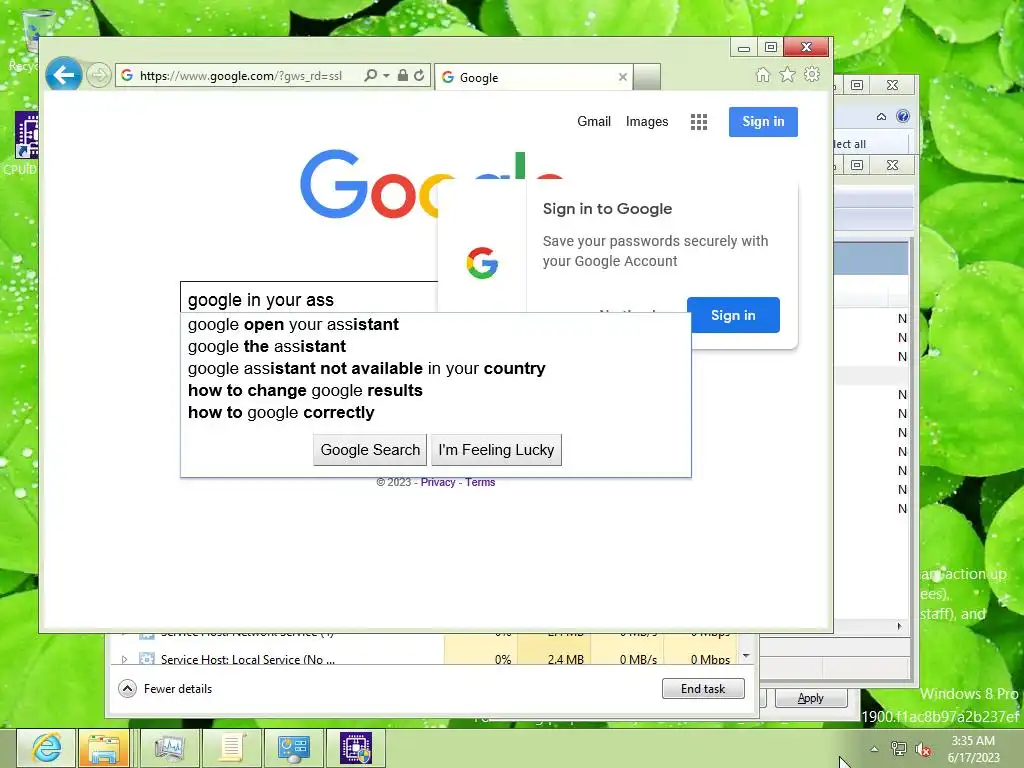Open Internet Explorer from the taskbar

(46, 748)
